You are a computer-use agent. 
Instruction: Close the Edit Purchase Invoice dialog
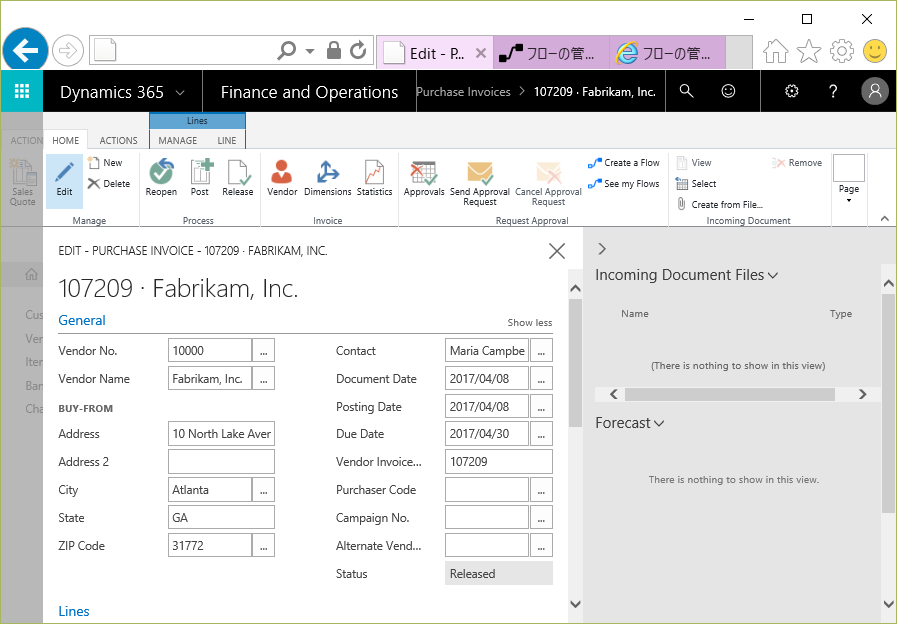[557, 251]
